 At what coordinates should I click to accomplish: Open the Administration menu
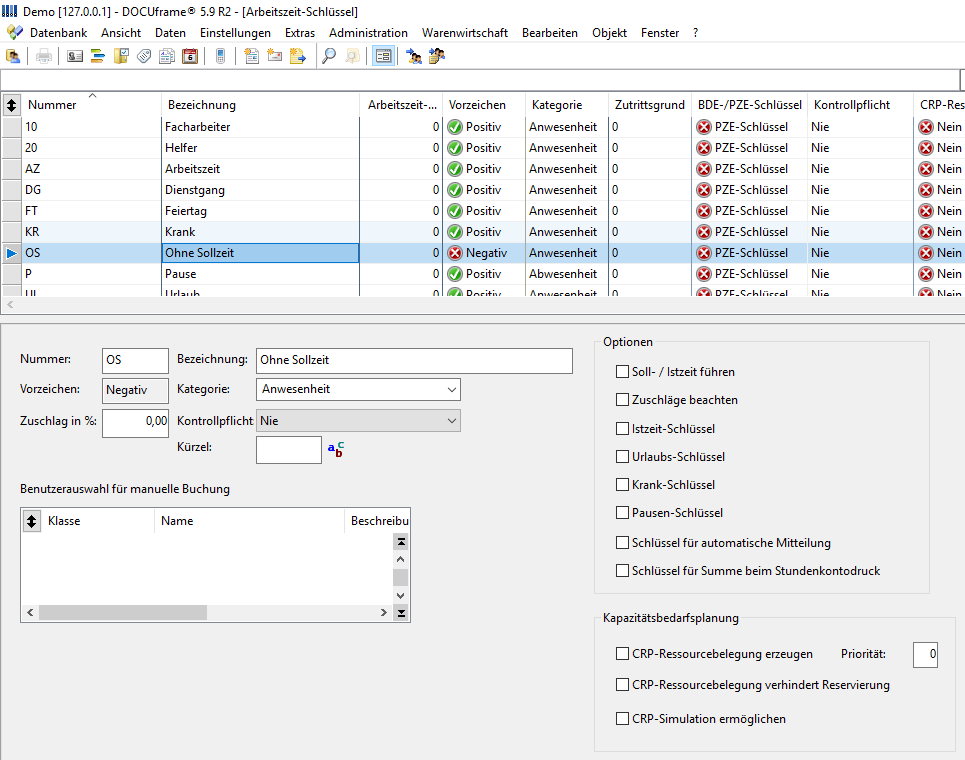coord(368,33)
